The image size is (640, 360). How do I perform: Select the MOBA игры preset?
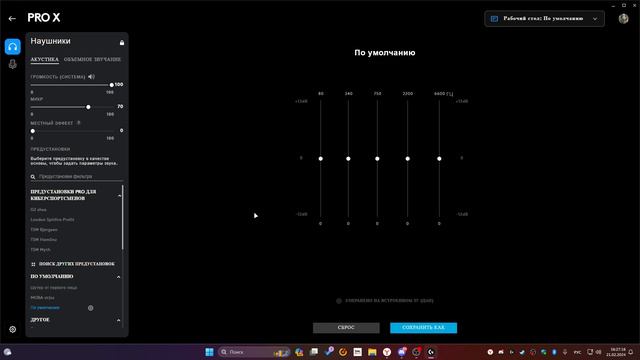42,298
